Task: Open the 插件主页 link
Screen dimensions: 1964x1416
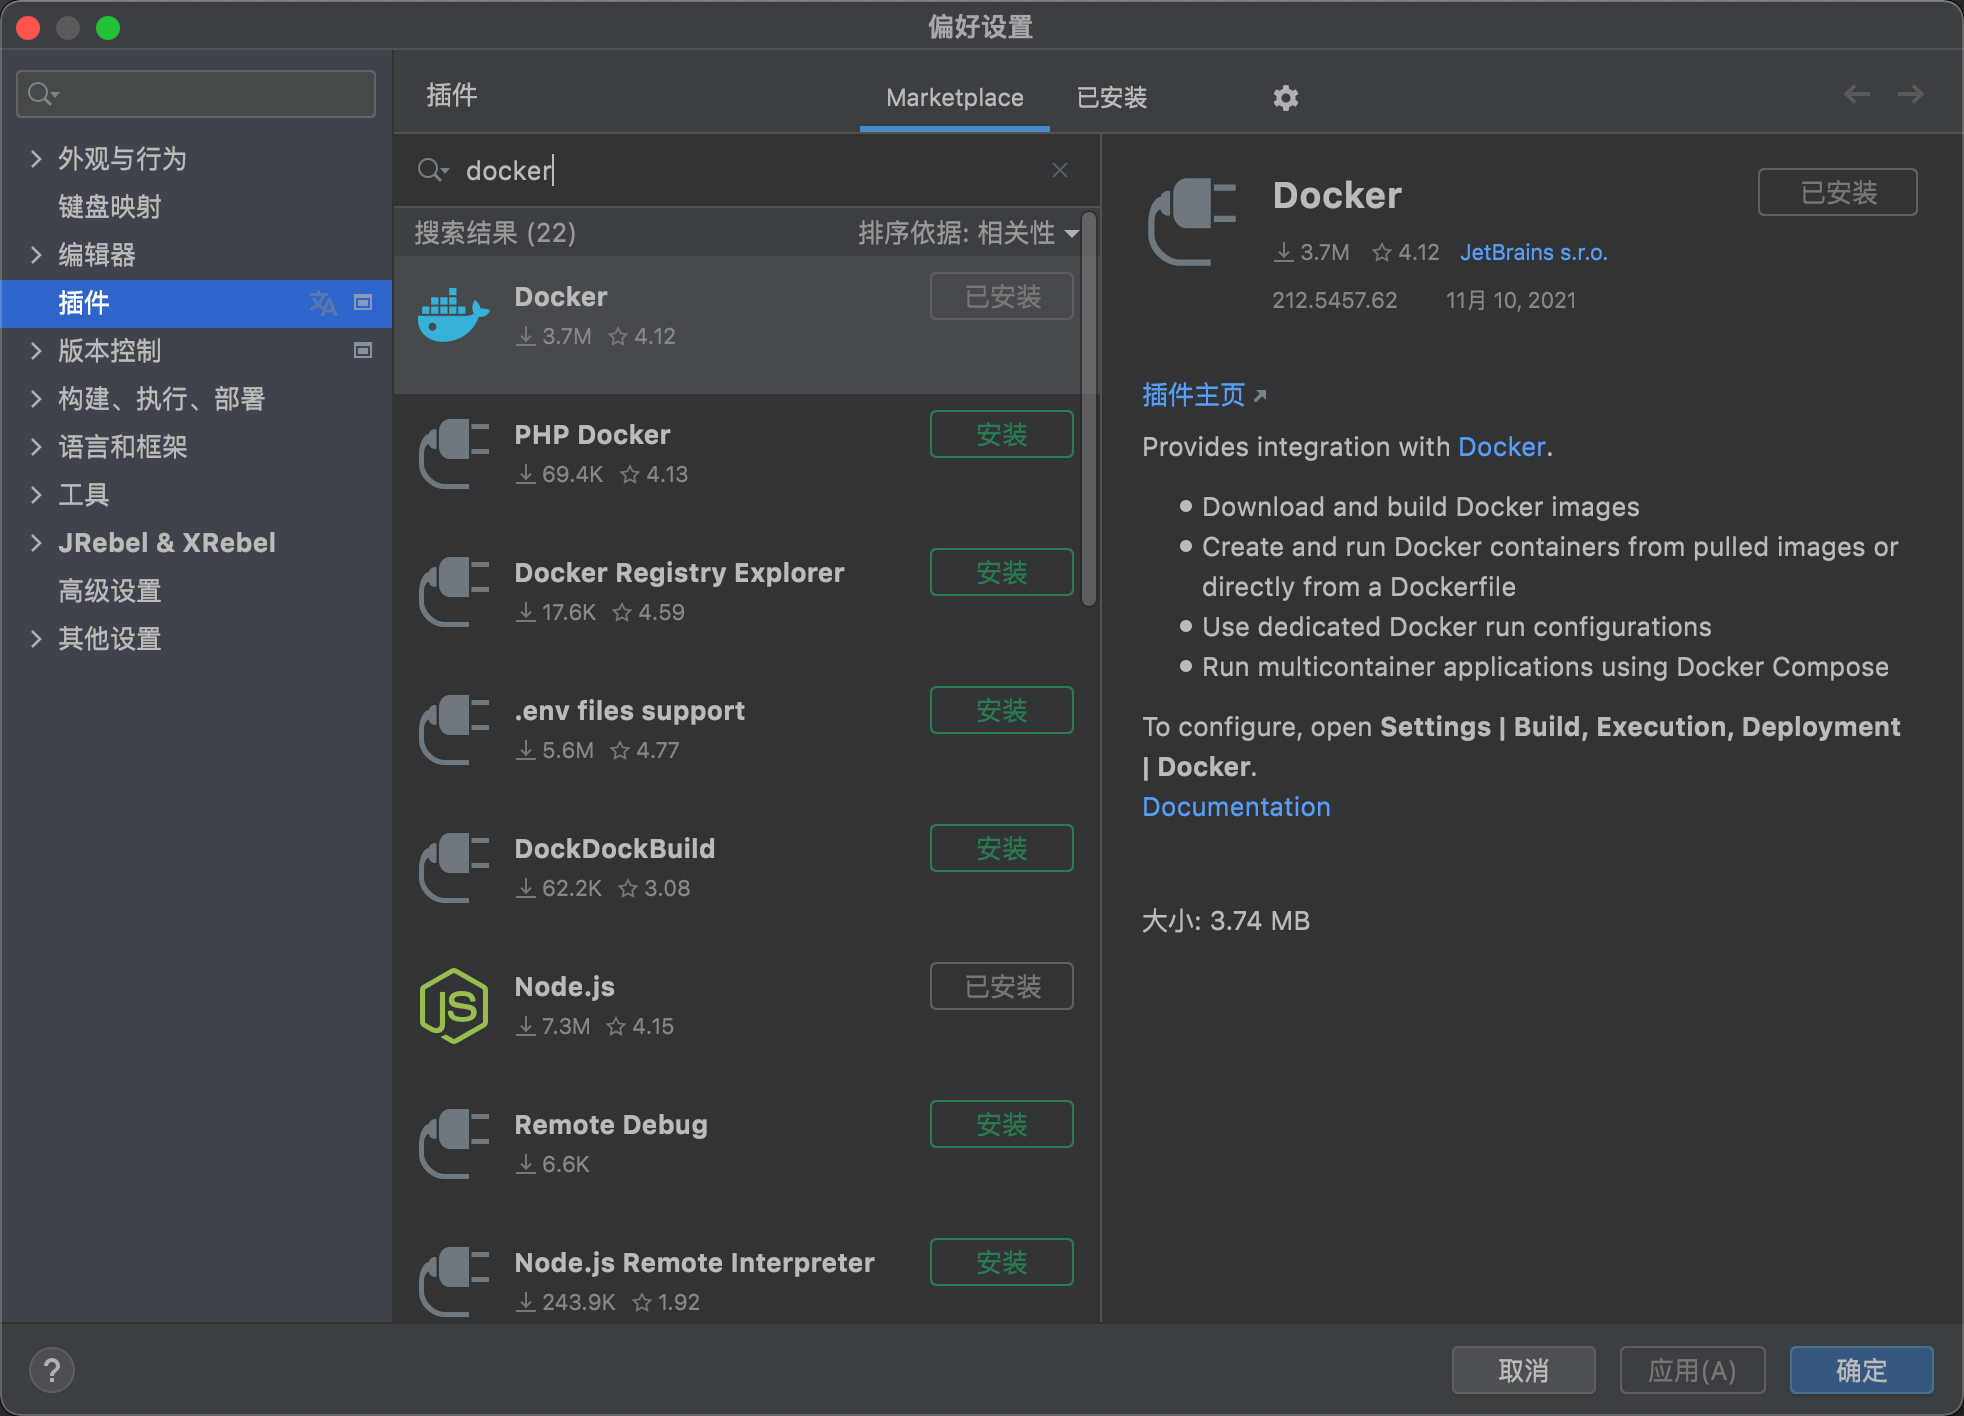Action: [1194, 395]
